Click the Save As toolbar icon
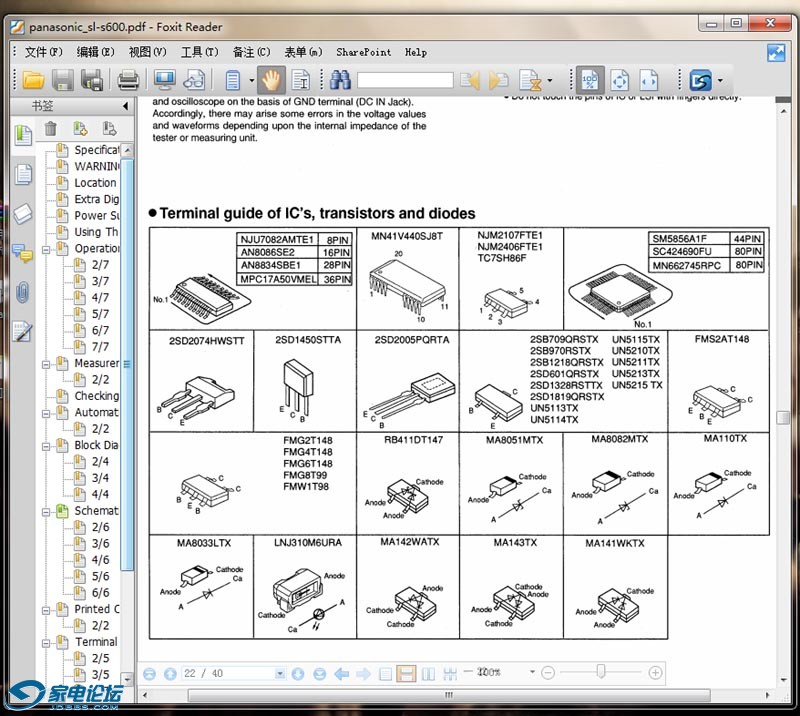Viewport: 800px width, 716px height. (x=92, y=80)
